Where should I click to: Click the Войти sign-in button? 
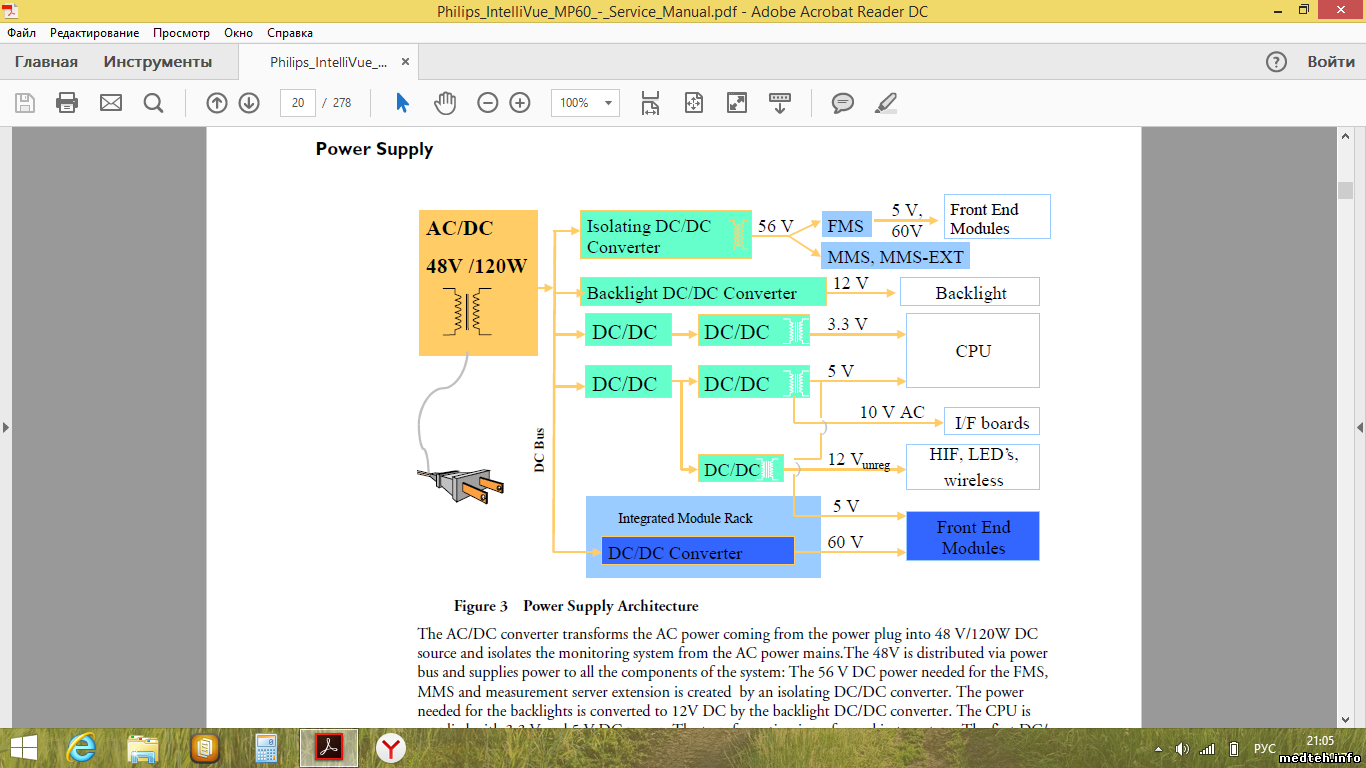1331,62
